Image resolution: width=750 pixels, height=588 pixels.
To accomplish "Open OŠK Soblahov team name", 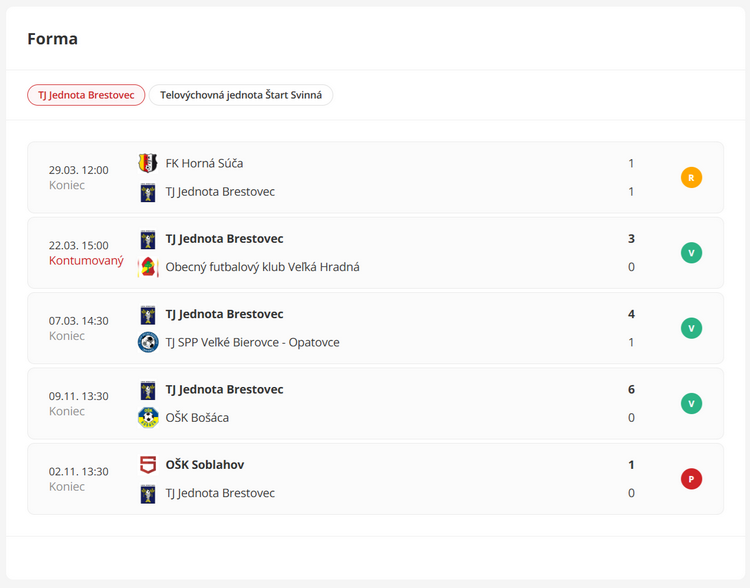I will pos(205,465).
